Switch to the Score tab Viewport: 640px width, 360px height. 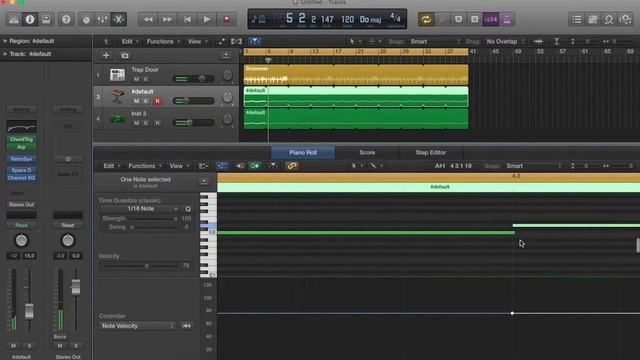[x=367, y=152]
